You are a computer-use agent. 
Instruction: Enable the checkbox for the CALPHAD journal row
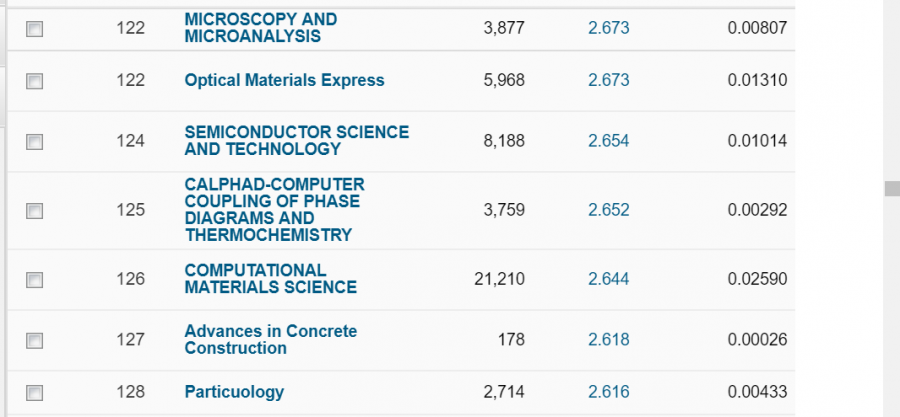pos(35,211)
